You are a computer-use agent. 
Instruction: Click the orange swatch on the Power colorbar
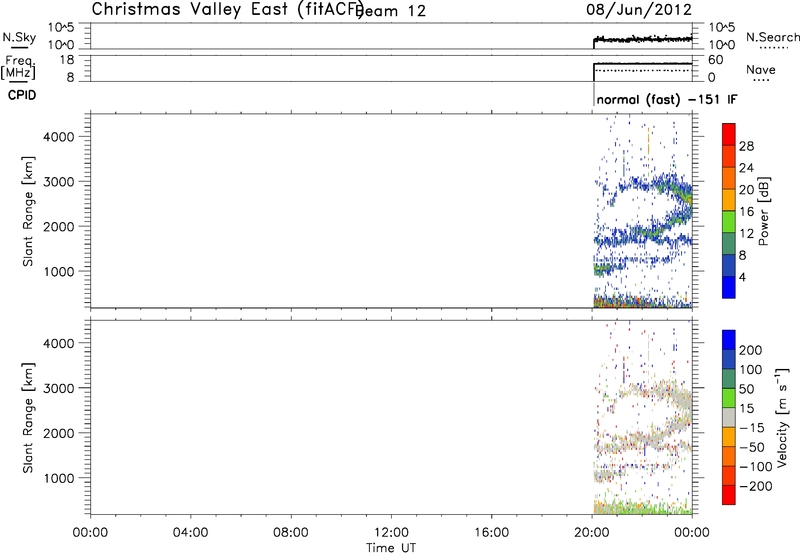pyautogui.click(x=729, y=178)
